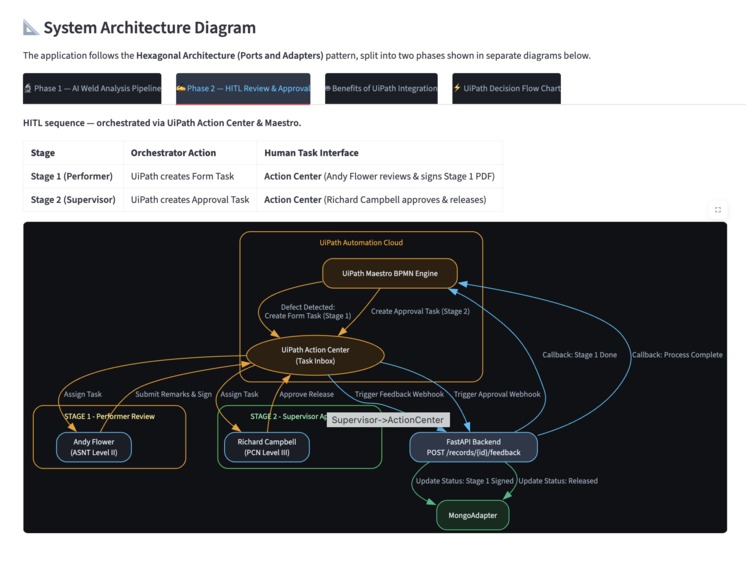Click the Update Status: Stage 1 Signed label
Viewport: 746px width, 573px height.
coord(464,481)
